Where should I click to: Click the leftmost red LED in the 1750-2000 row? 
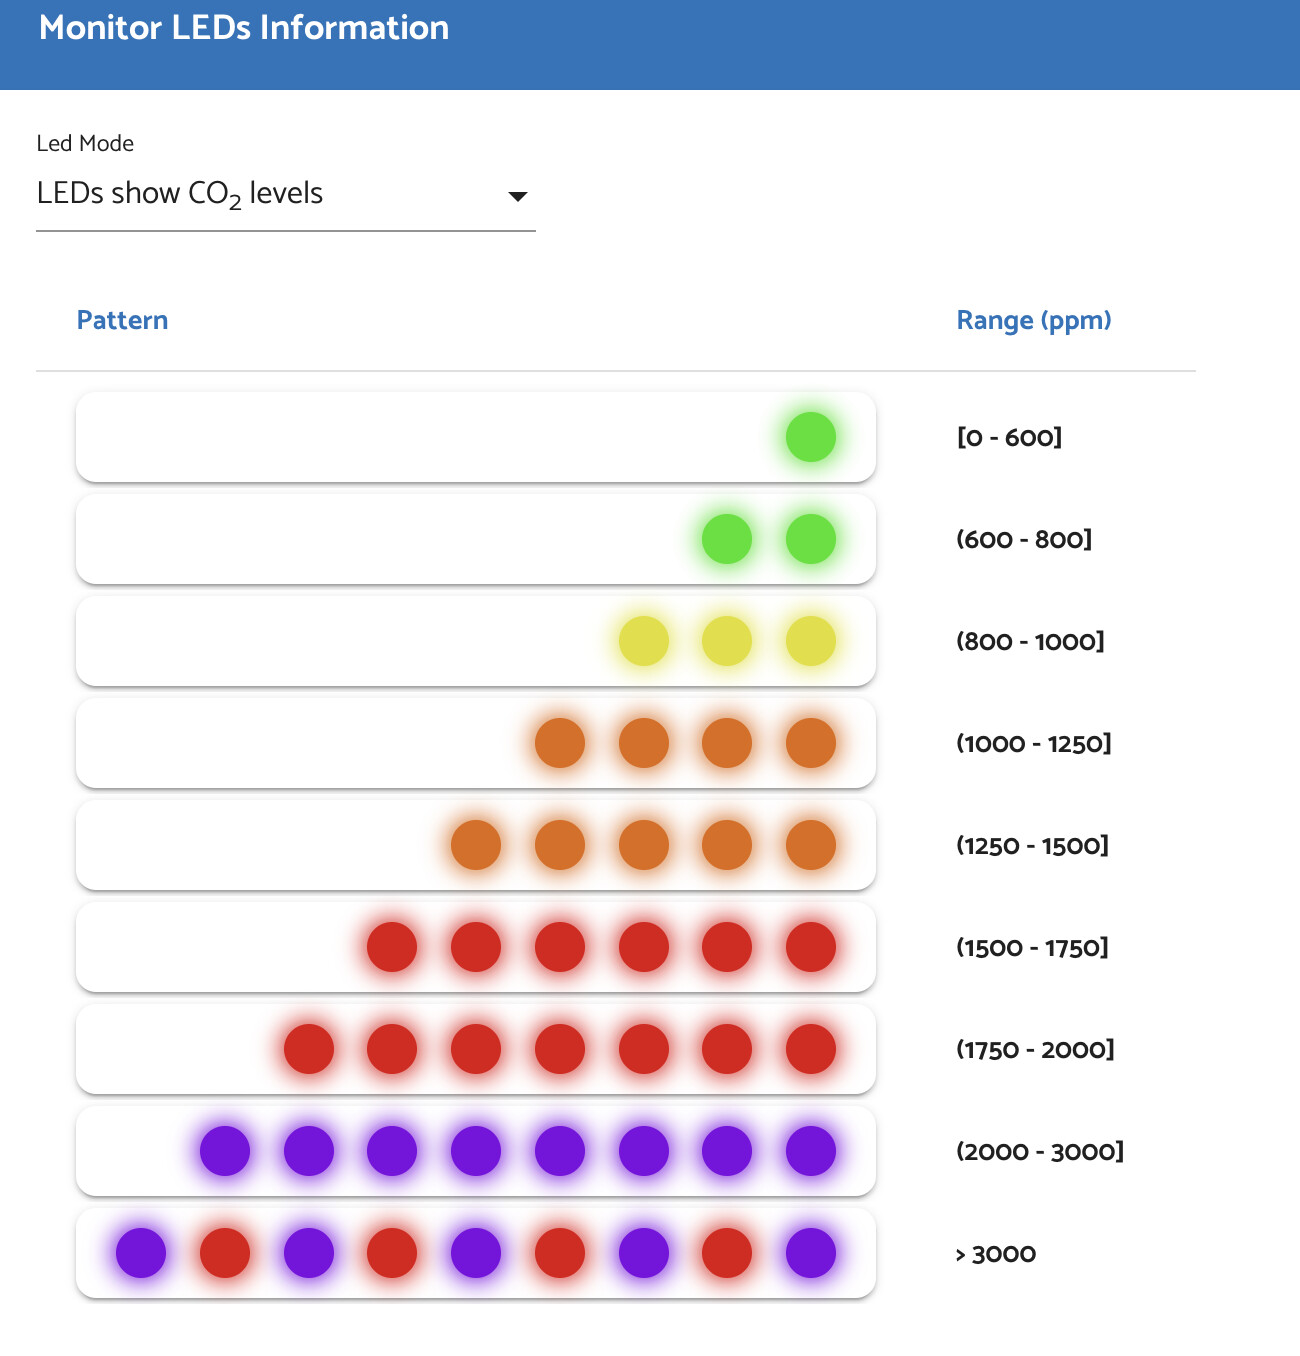pyautogui.click(x=309, y=1049)
